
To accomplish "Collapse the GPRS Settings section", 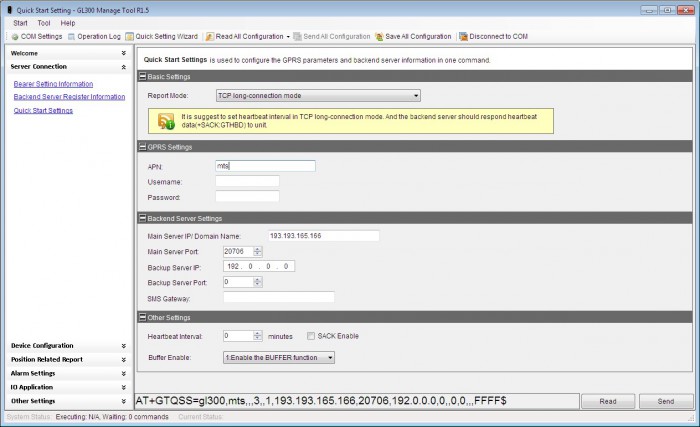I will [x=143, y=147].
